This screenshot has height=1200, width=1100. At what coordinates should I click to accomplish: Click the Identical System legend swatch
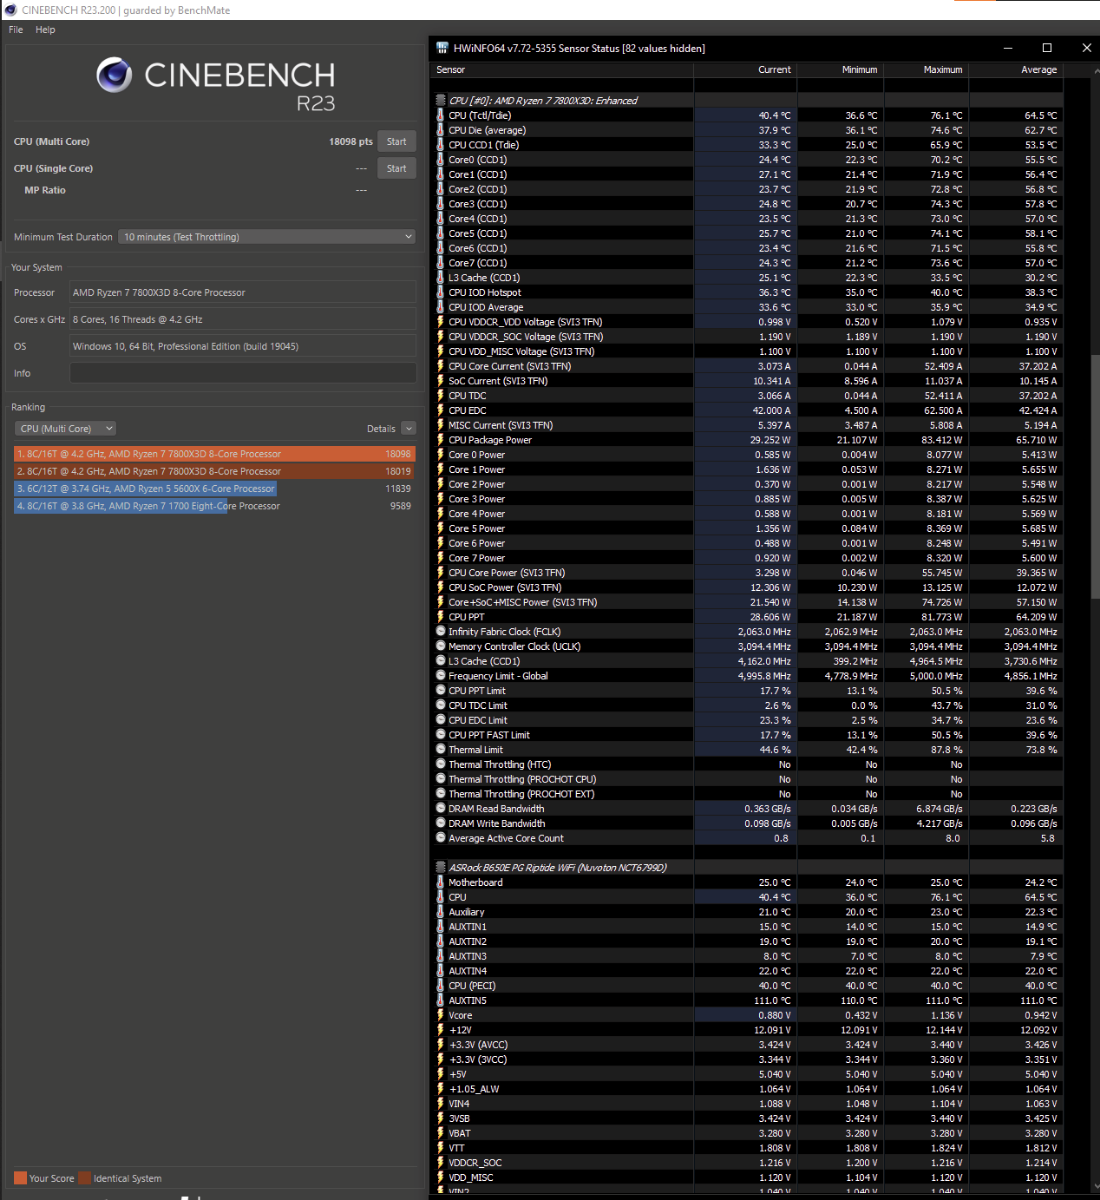click(85, 1178)
